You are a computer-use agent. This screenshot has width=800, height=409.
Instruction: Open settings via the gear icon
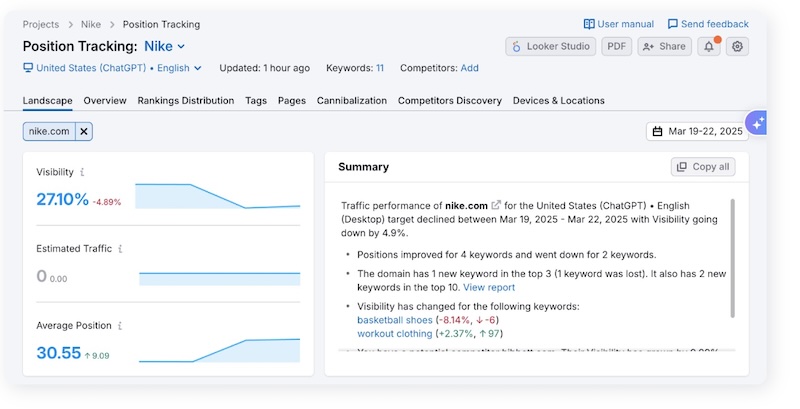738,46
